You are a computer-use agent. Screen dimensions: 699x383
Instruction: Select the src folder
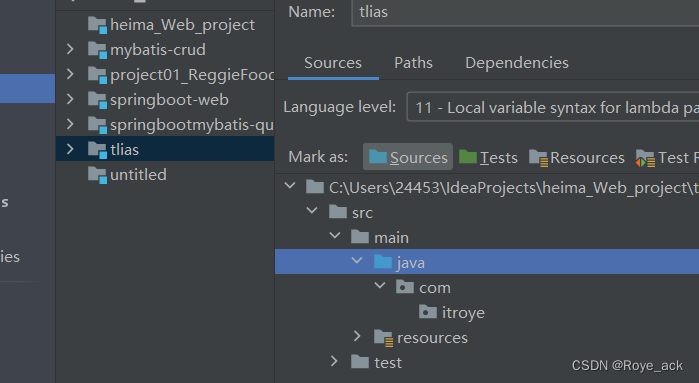pos(362,213)
